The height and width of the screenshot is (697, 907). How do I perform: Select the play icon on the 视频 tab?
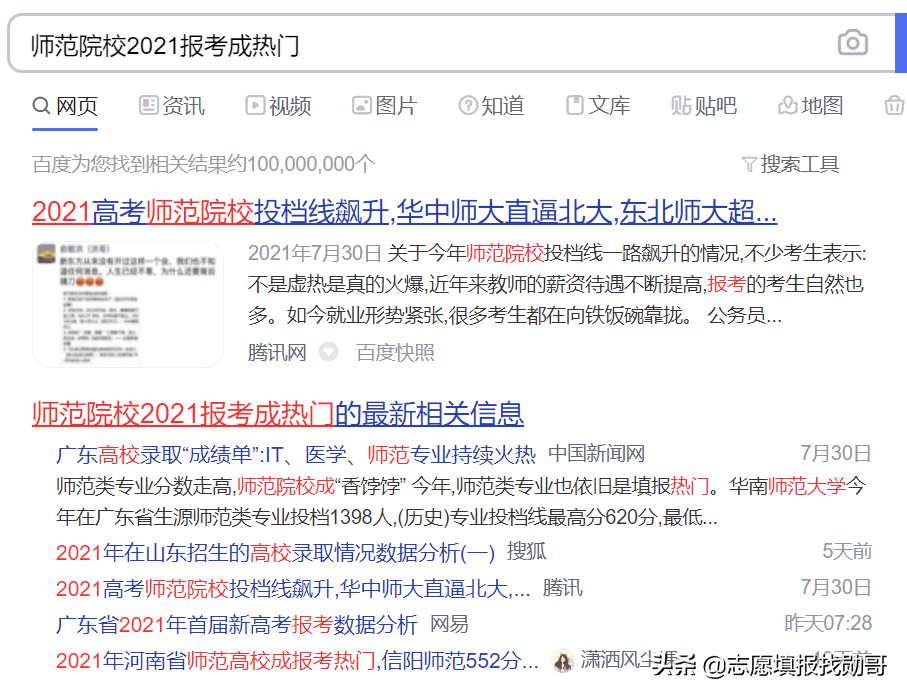point(254,105)
